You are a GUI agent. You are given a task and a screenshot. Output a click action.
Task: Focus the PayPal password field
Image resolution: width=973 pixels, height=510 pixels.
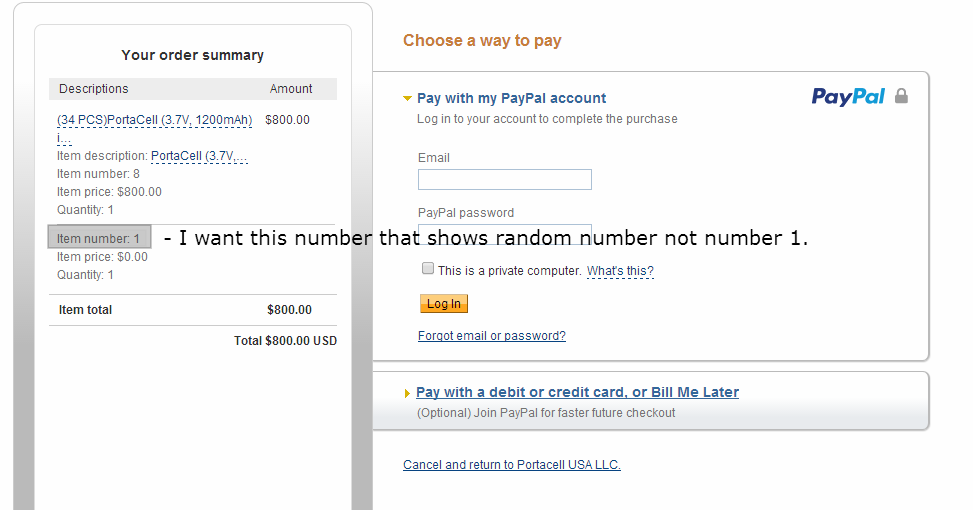click(x=504, y=230)
